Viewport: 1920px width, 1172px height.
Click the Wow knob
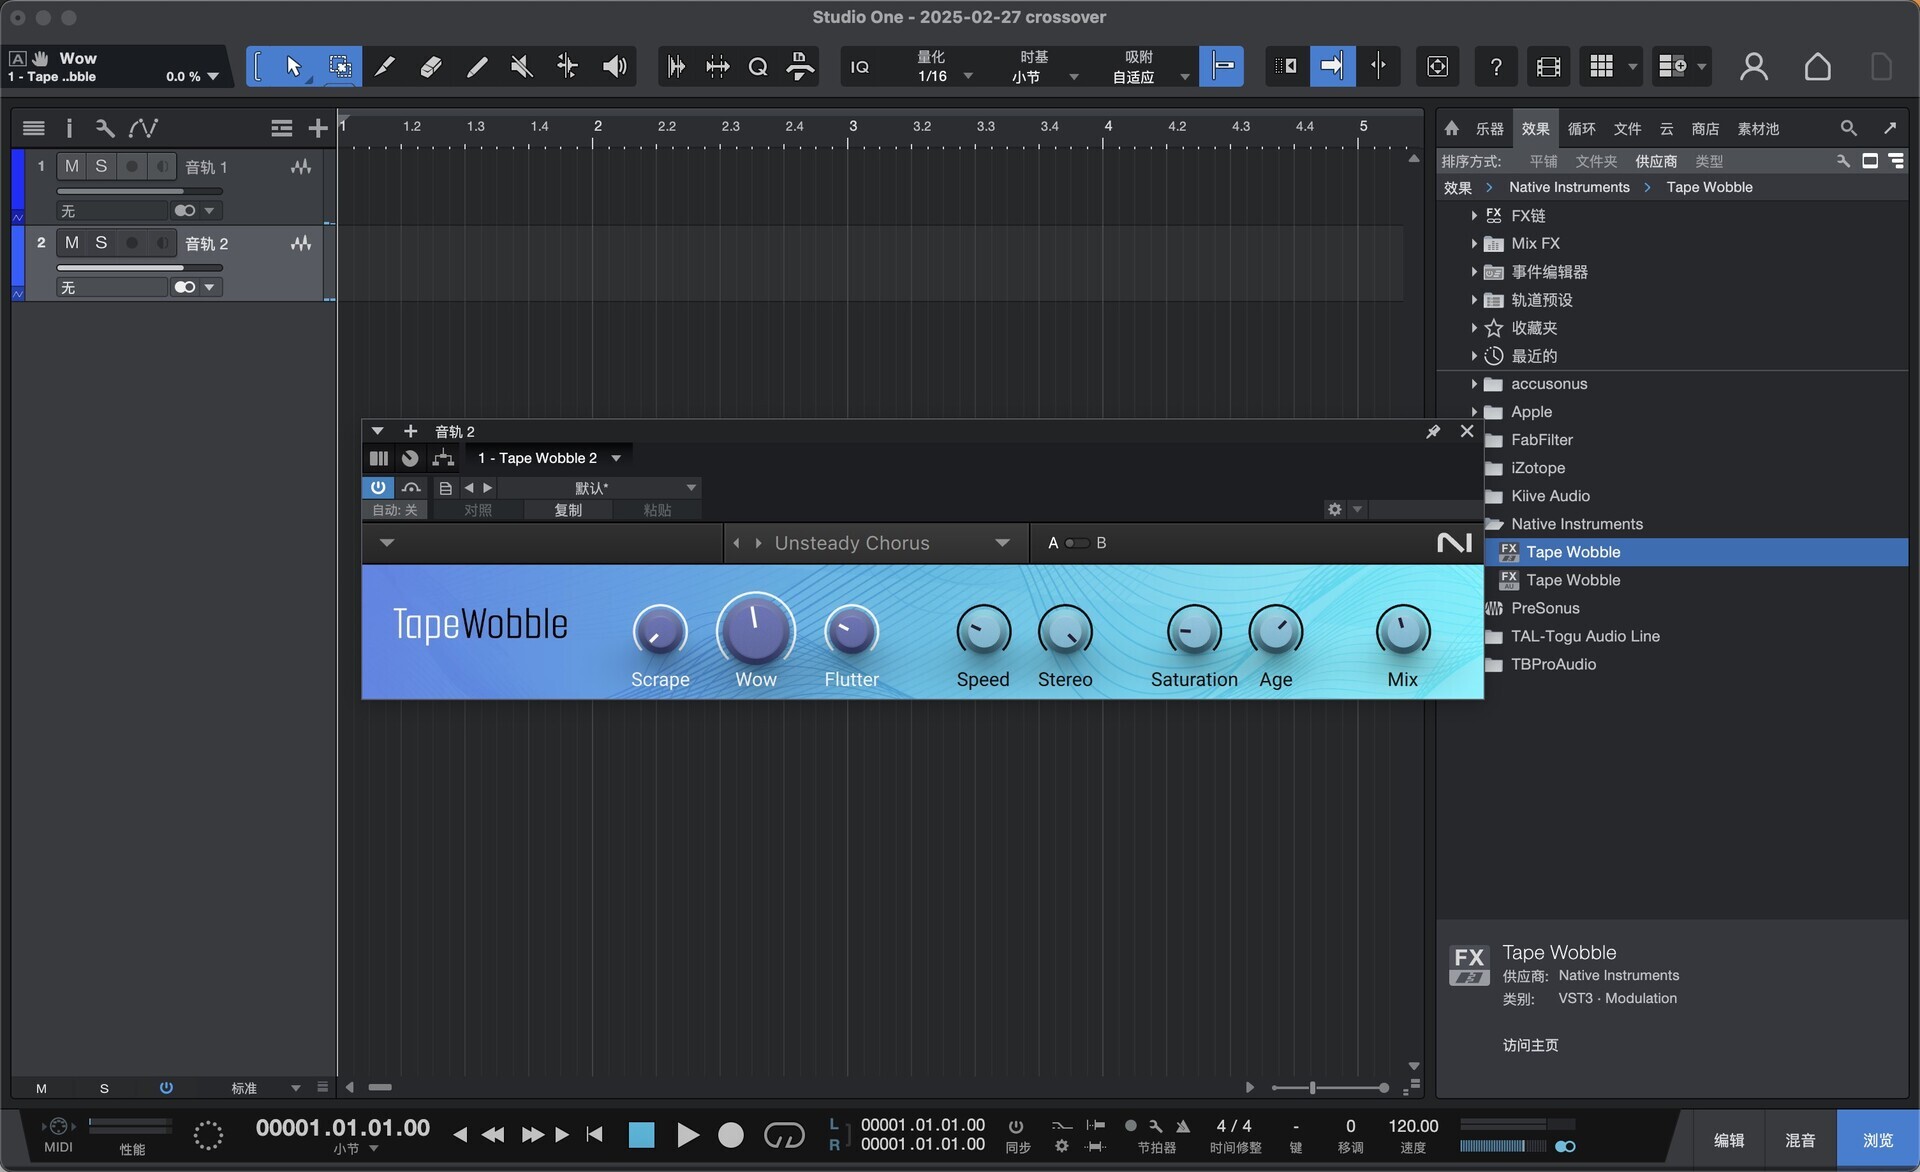pyautogui.click(x=755, y=631)
